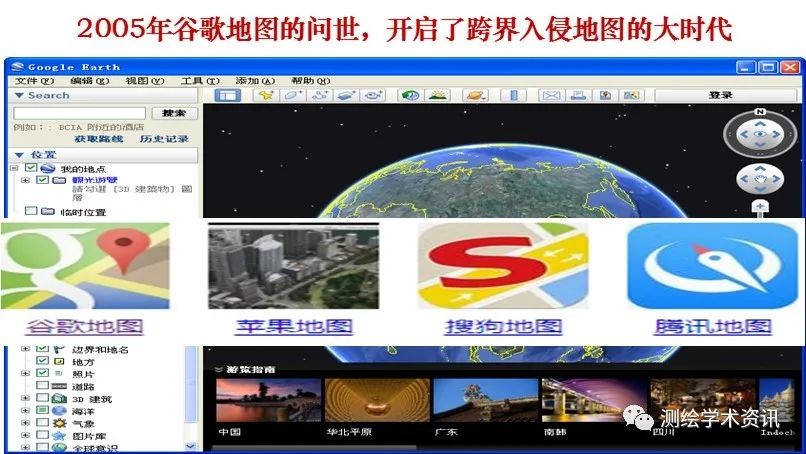
Task: Expand the 边界和地名 layer node
Action: [25, 349]
